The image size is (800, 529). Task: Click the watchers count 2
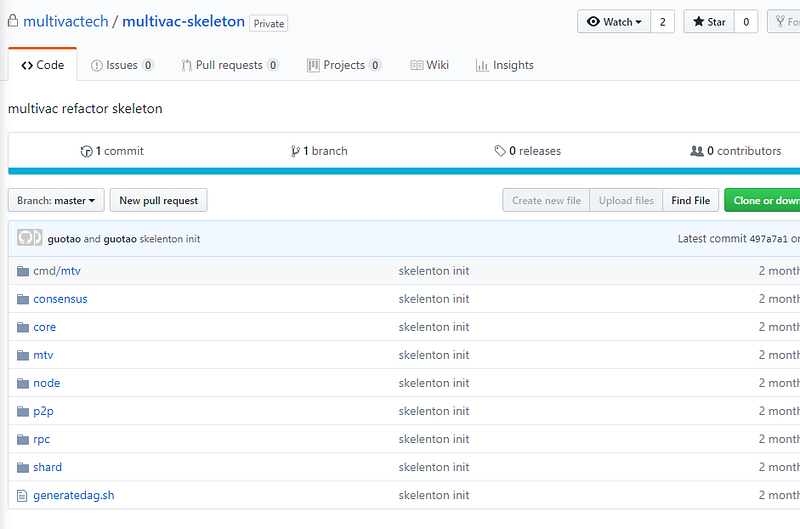(x=663, y=21)
